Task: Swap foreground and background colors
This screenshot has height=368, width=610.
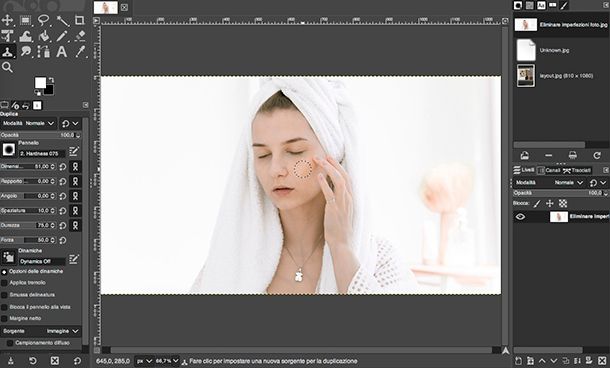Action: 51,80
